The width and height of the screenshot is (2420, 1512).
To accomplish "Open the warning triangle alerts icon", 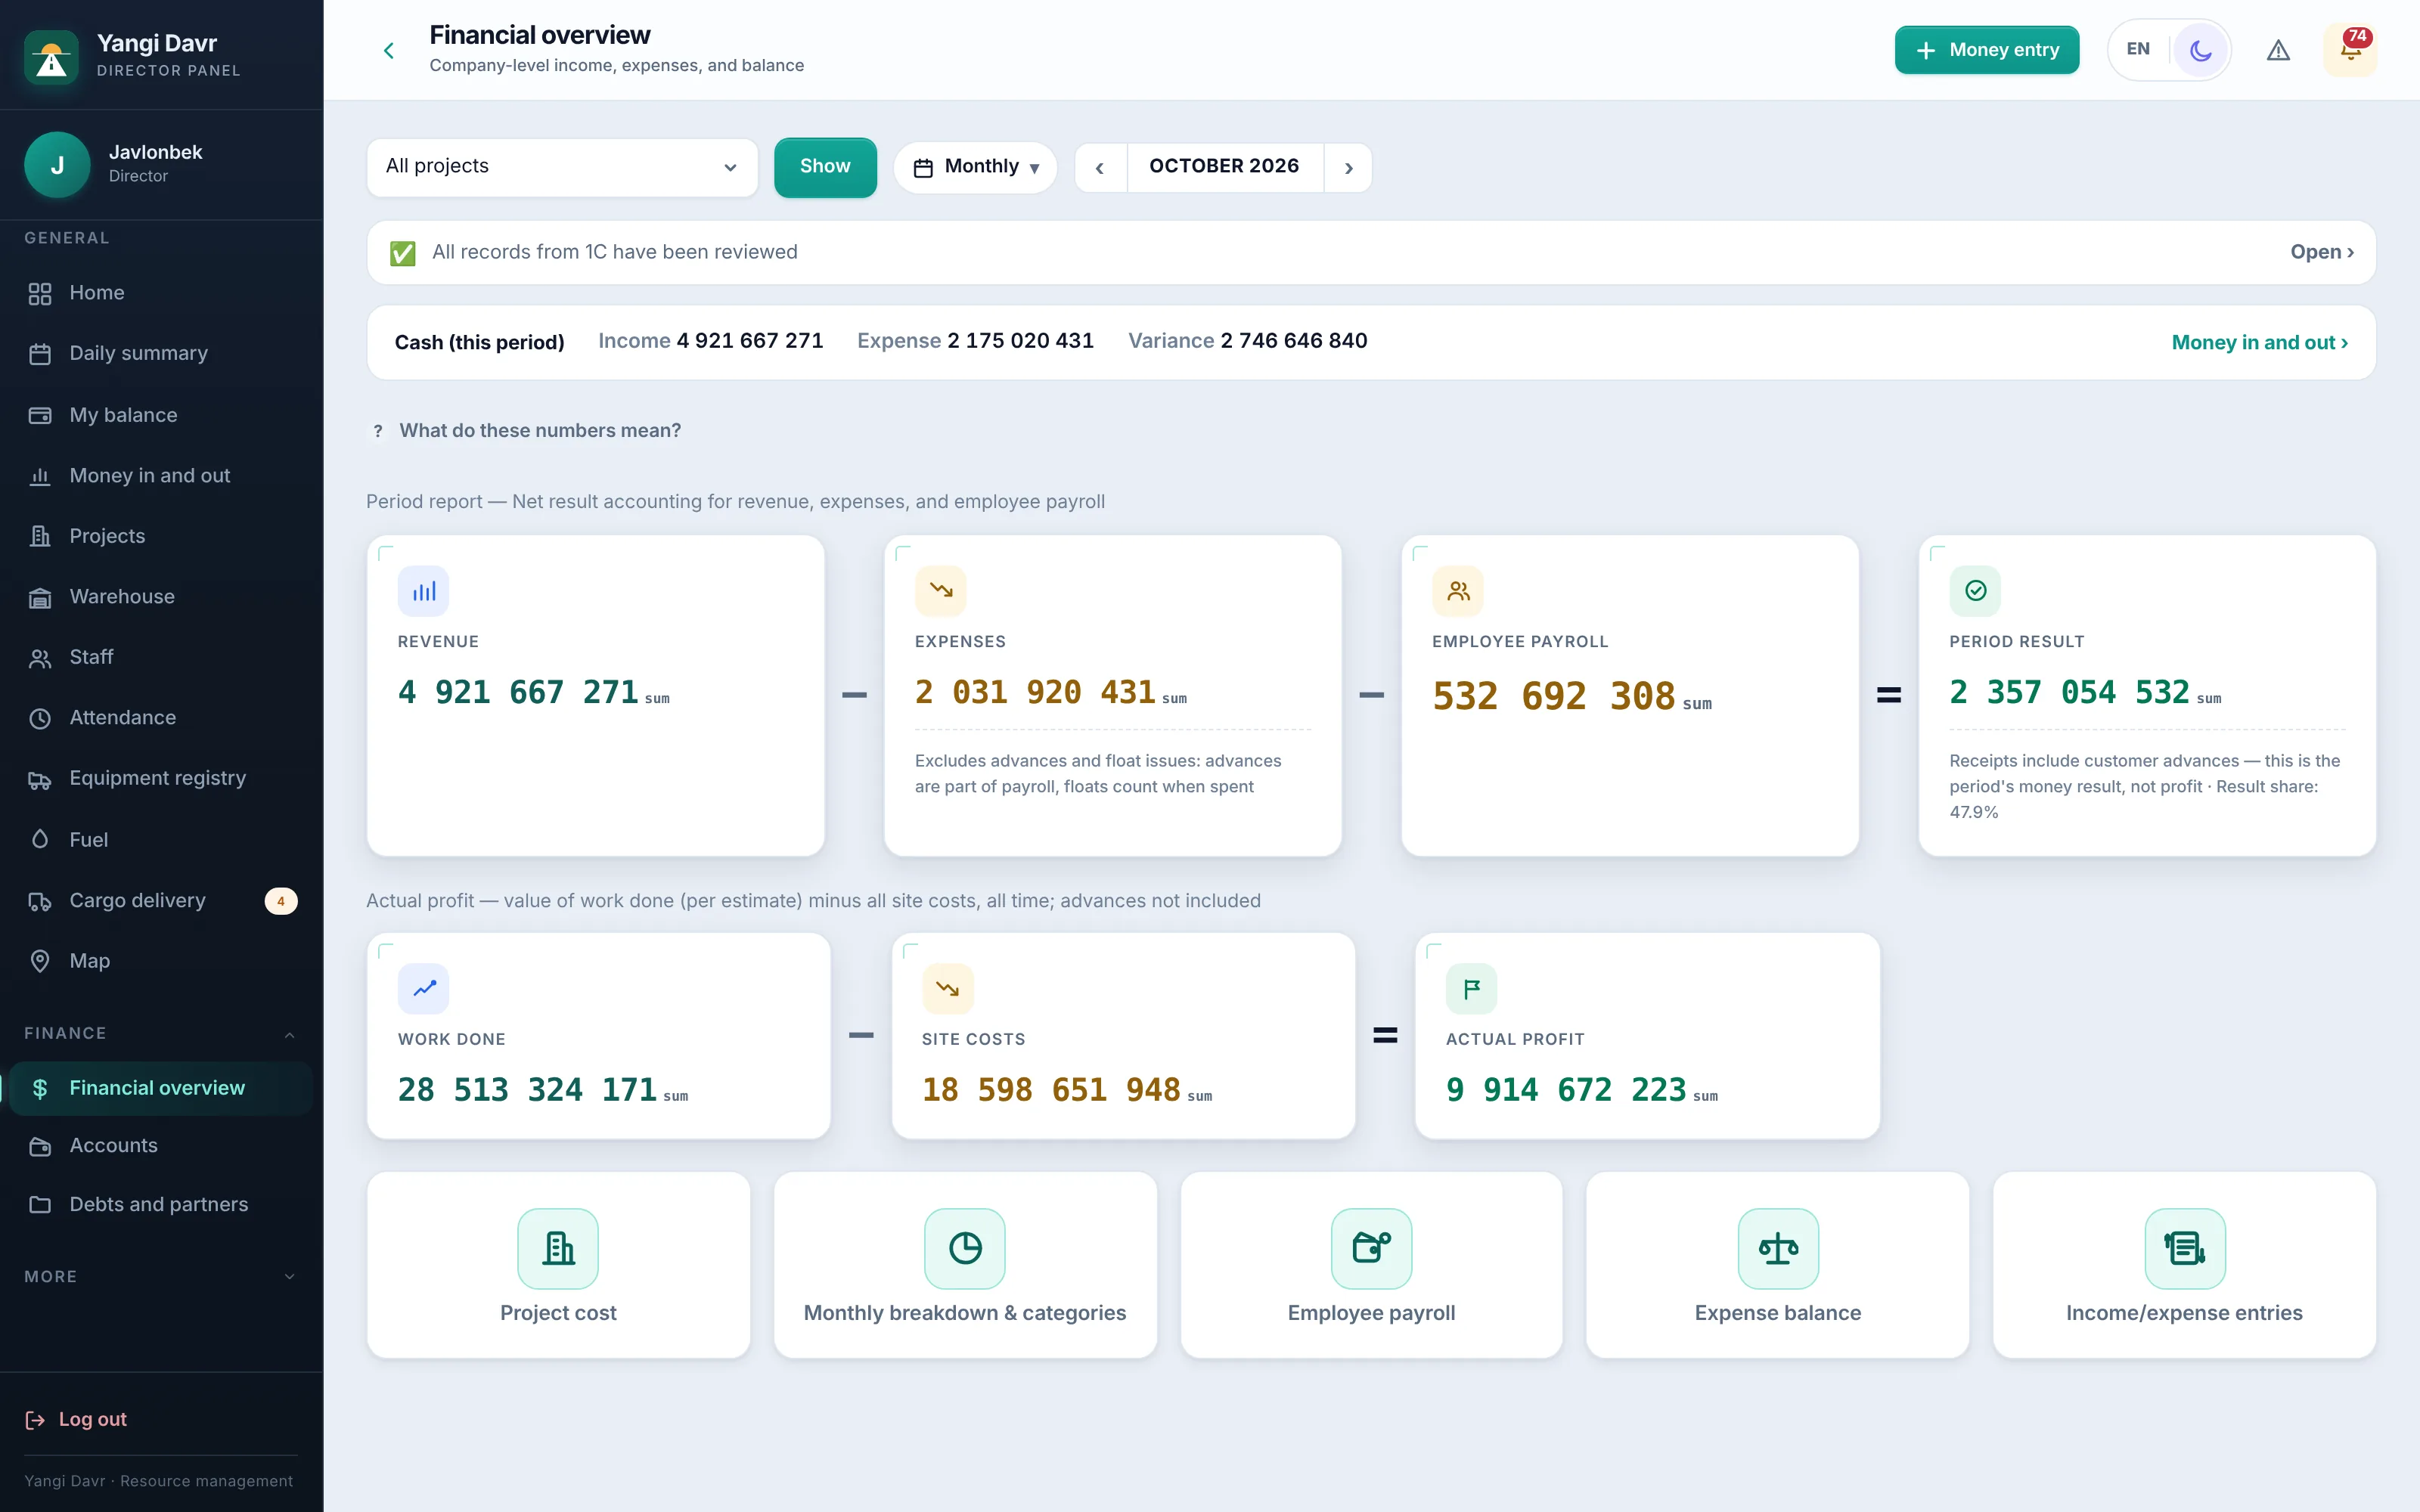I will [x=2278, y=50].
